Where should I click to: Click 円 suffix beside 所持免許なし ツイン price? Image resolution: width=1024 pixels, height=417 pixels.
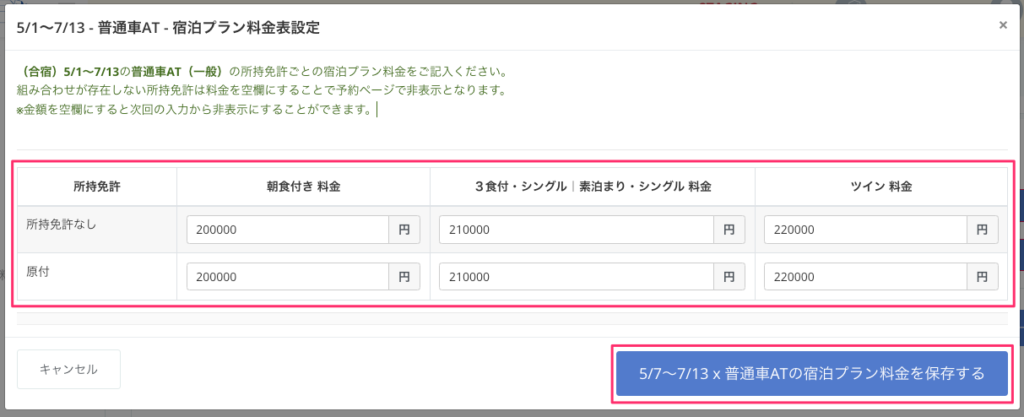click(982, 230)
